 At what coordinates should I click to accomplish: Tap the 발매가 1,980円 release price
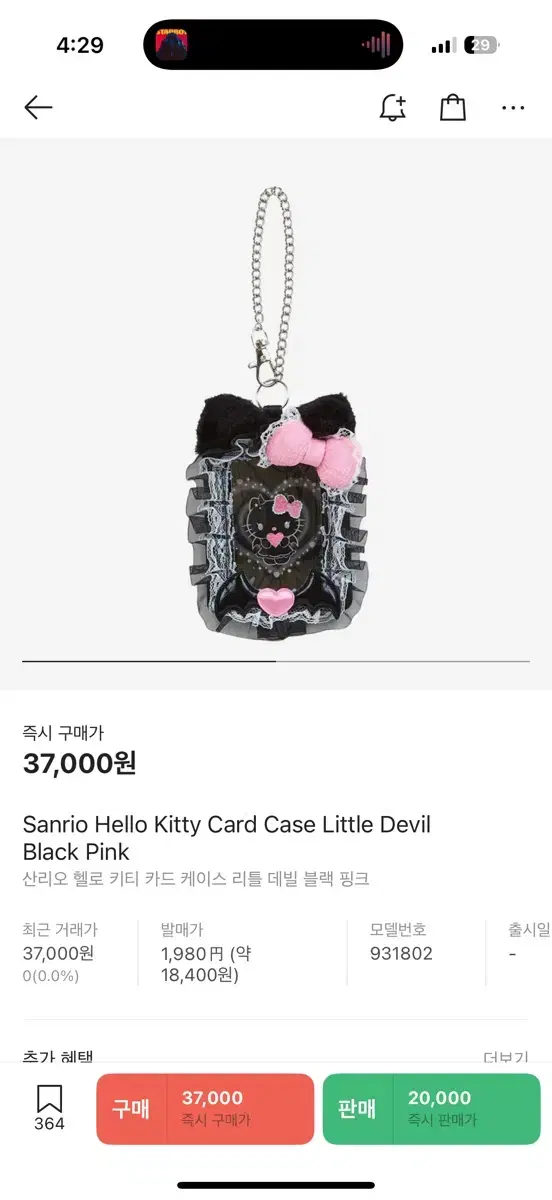(206, 953)
